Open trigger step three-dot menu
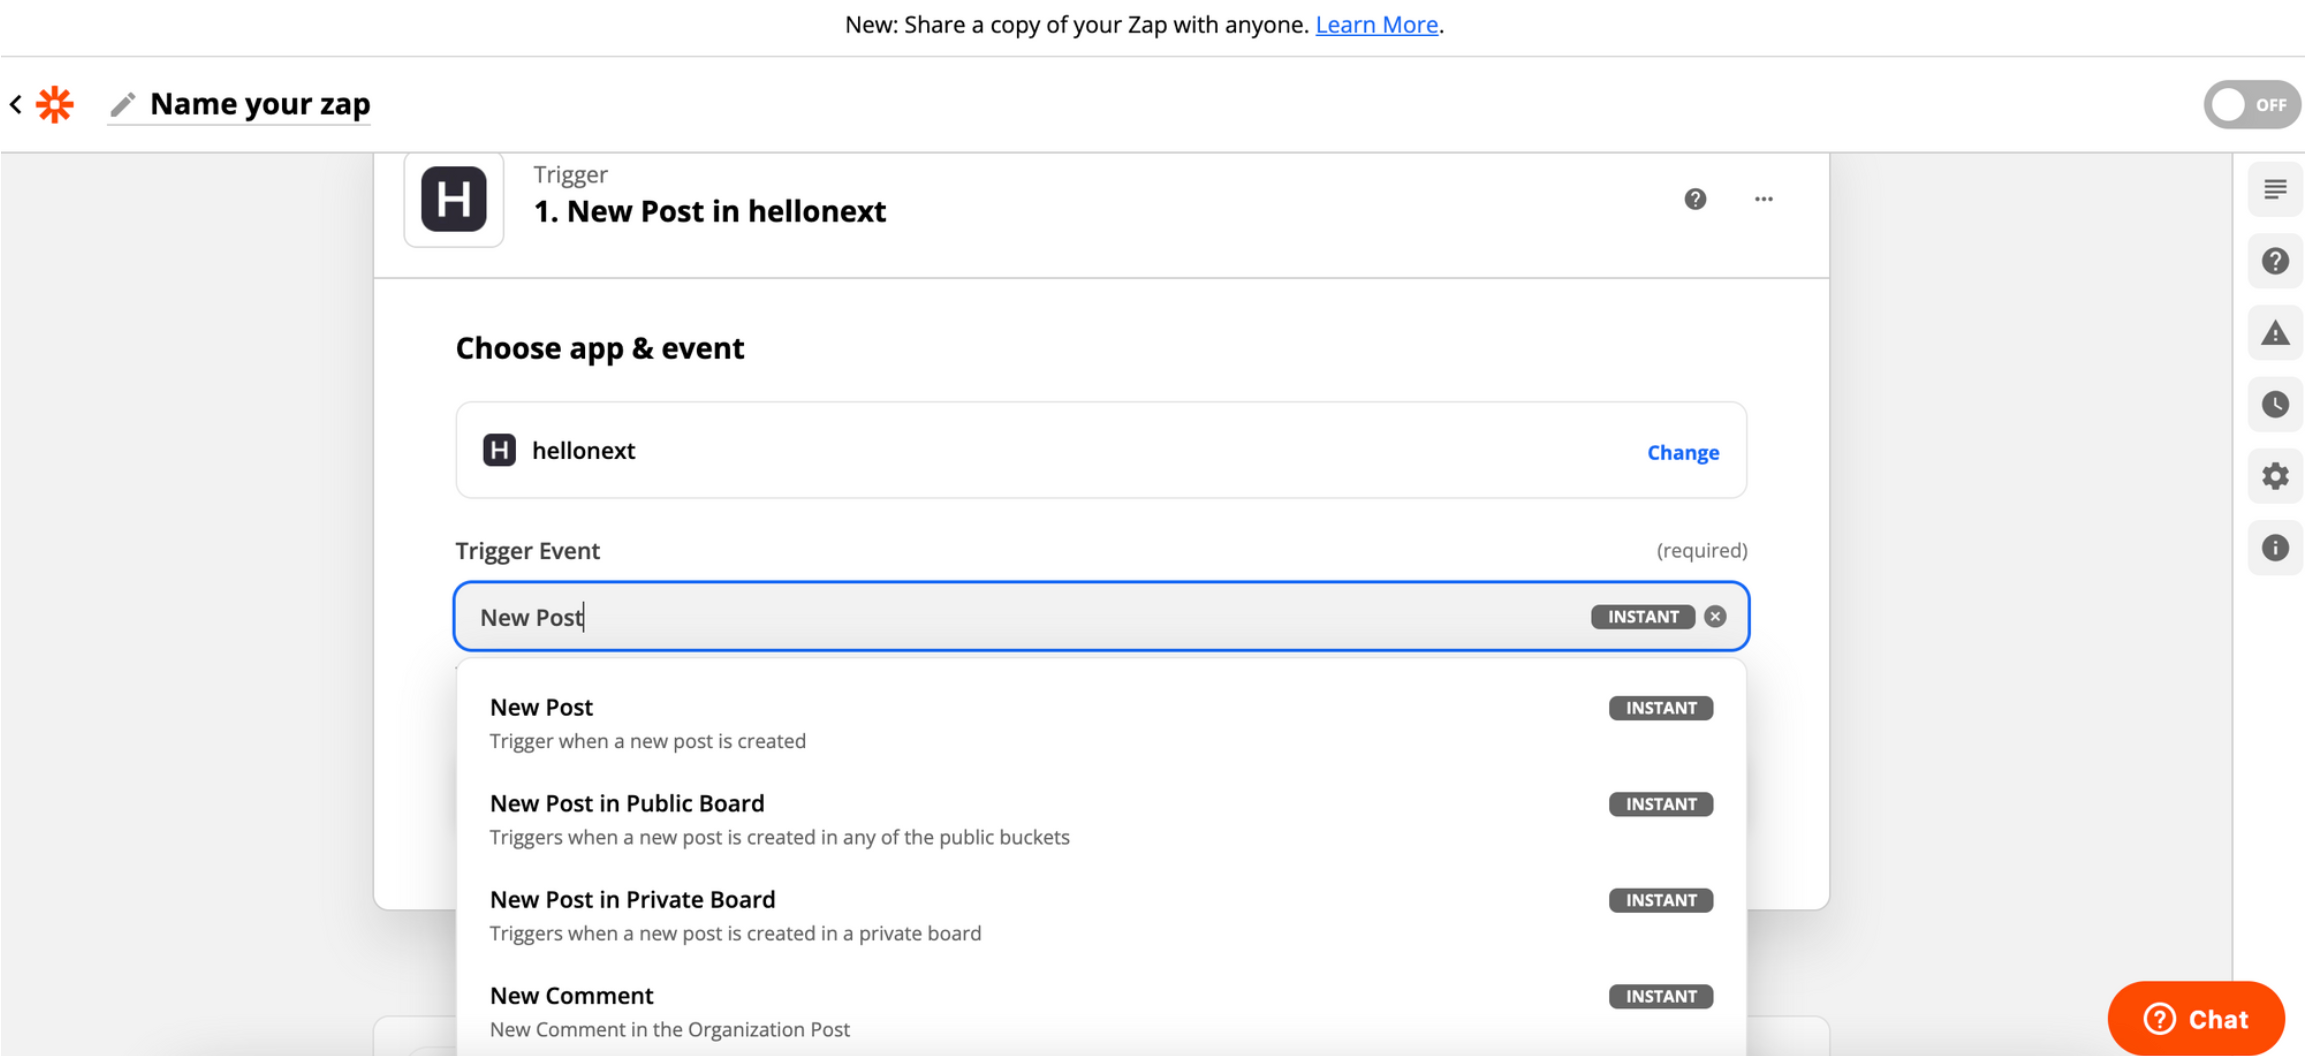 point(1763,199)
